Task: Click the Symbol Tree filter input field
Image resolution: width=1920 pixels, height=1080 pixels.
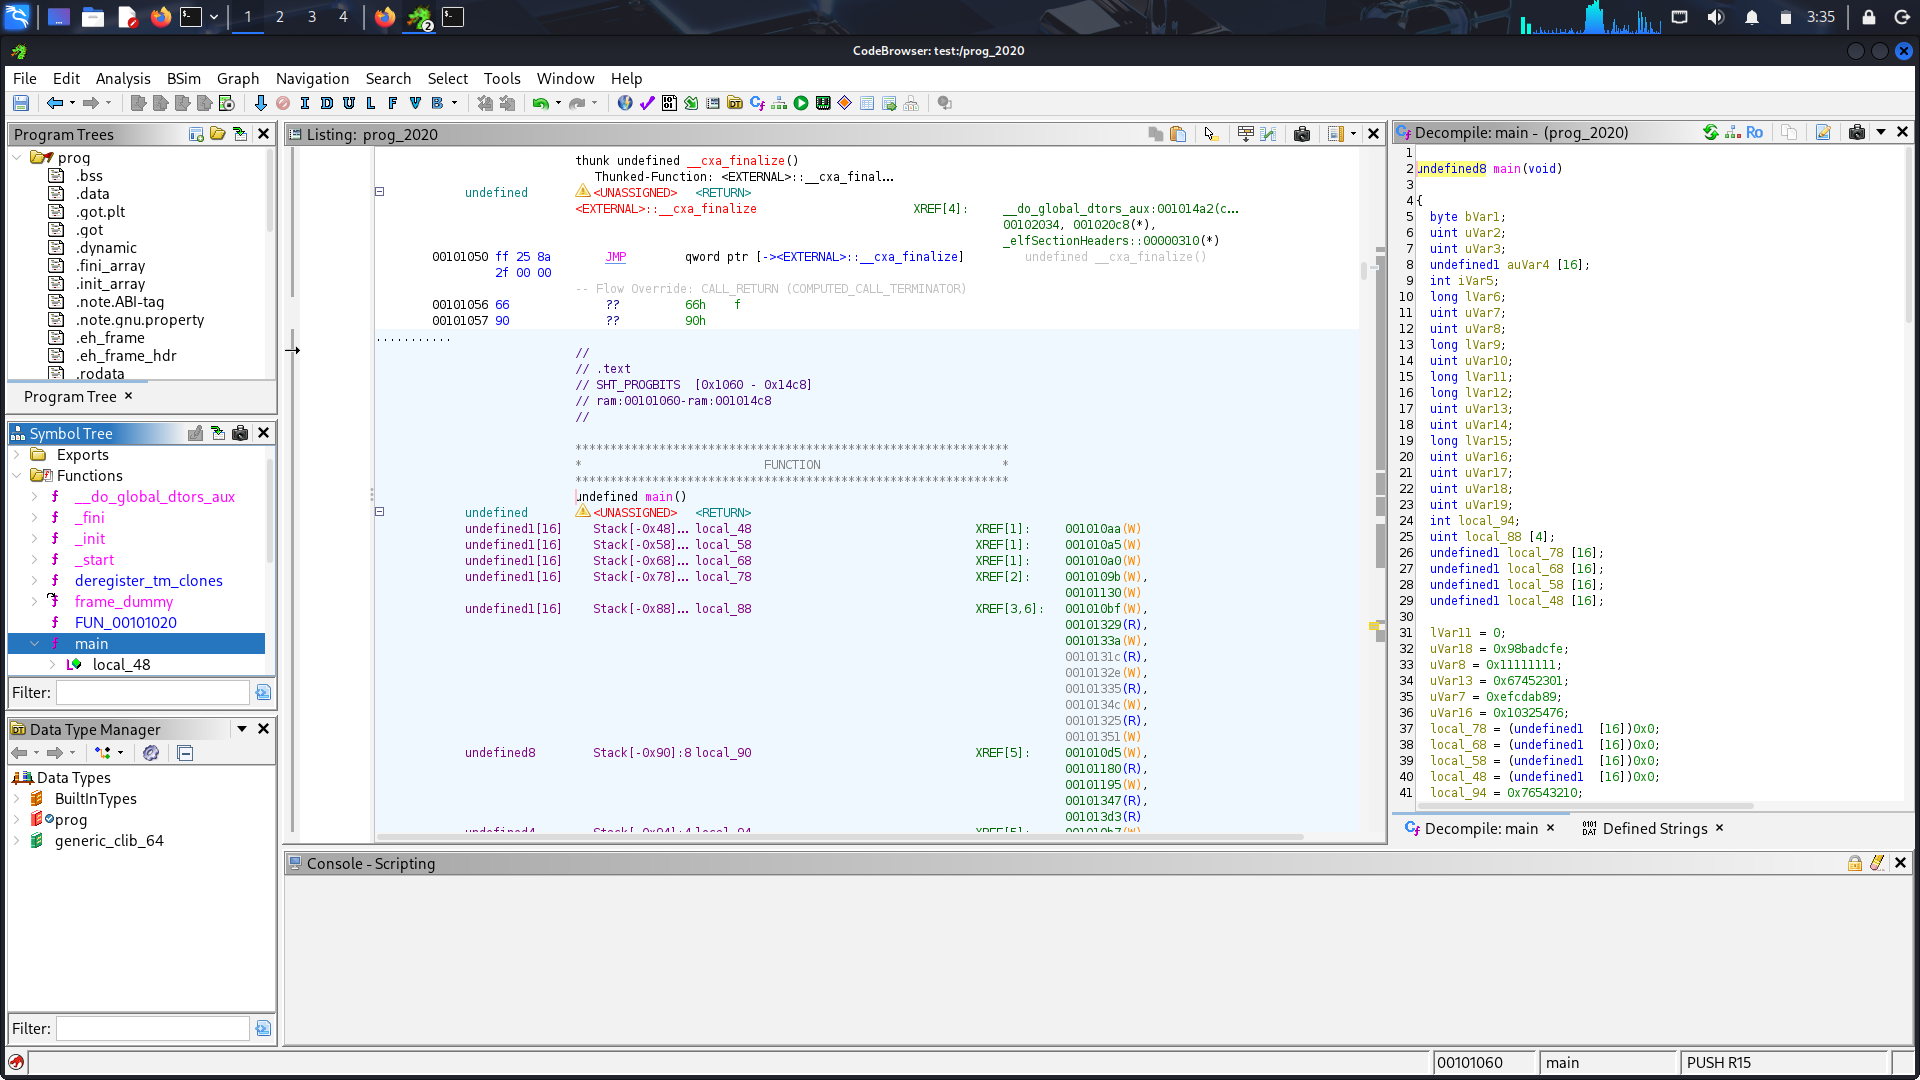Action: coord(152,692)
